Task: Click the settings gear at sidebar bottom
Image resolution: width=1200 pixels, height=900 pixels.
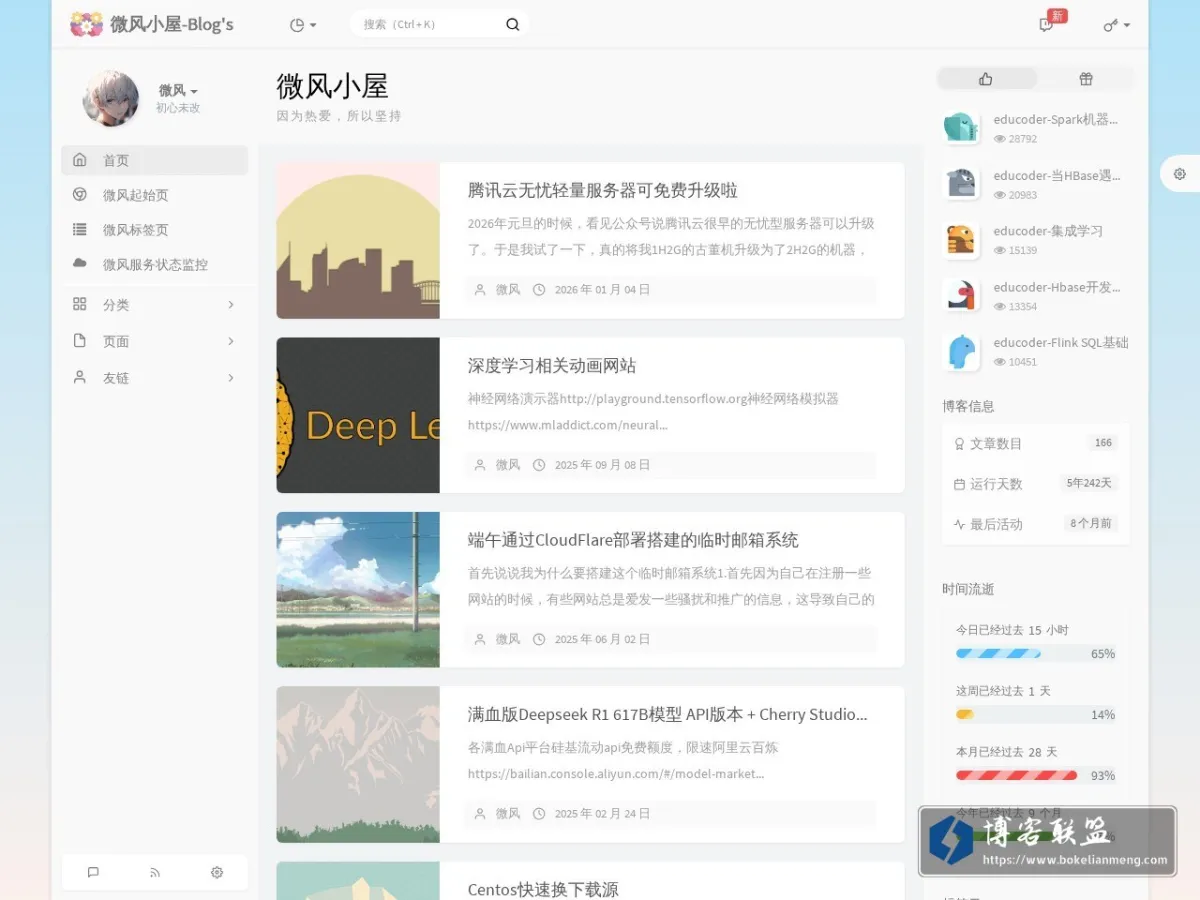Action: pyautogui.click(x=217, y=872)
